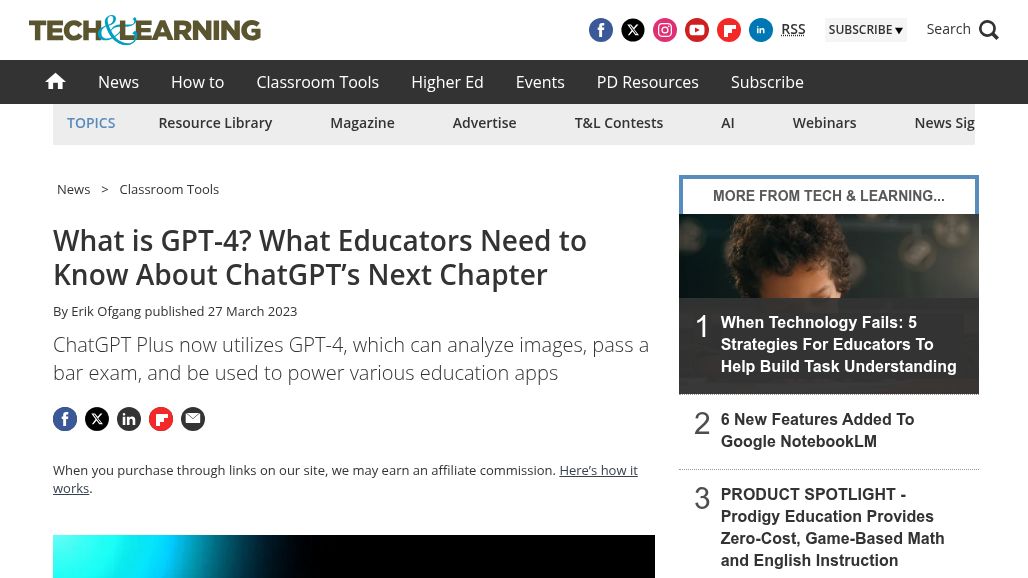Viewport: 1028px width, 578px height.
Task: Click the RSS feed link
Action: 793,29
